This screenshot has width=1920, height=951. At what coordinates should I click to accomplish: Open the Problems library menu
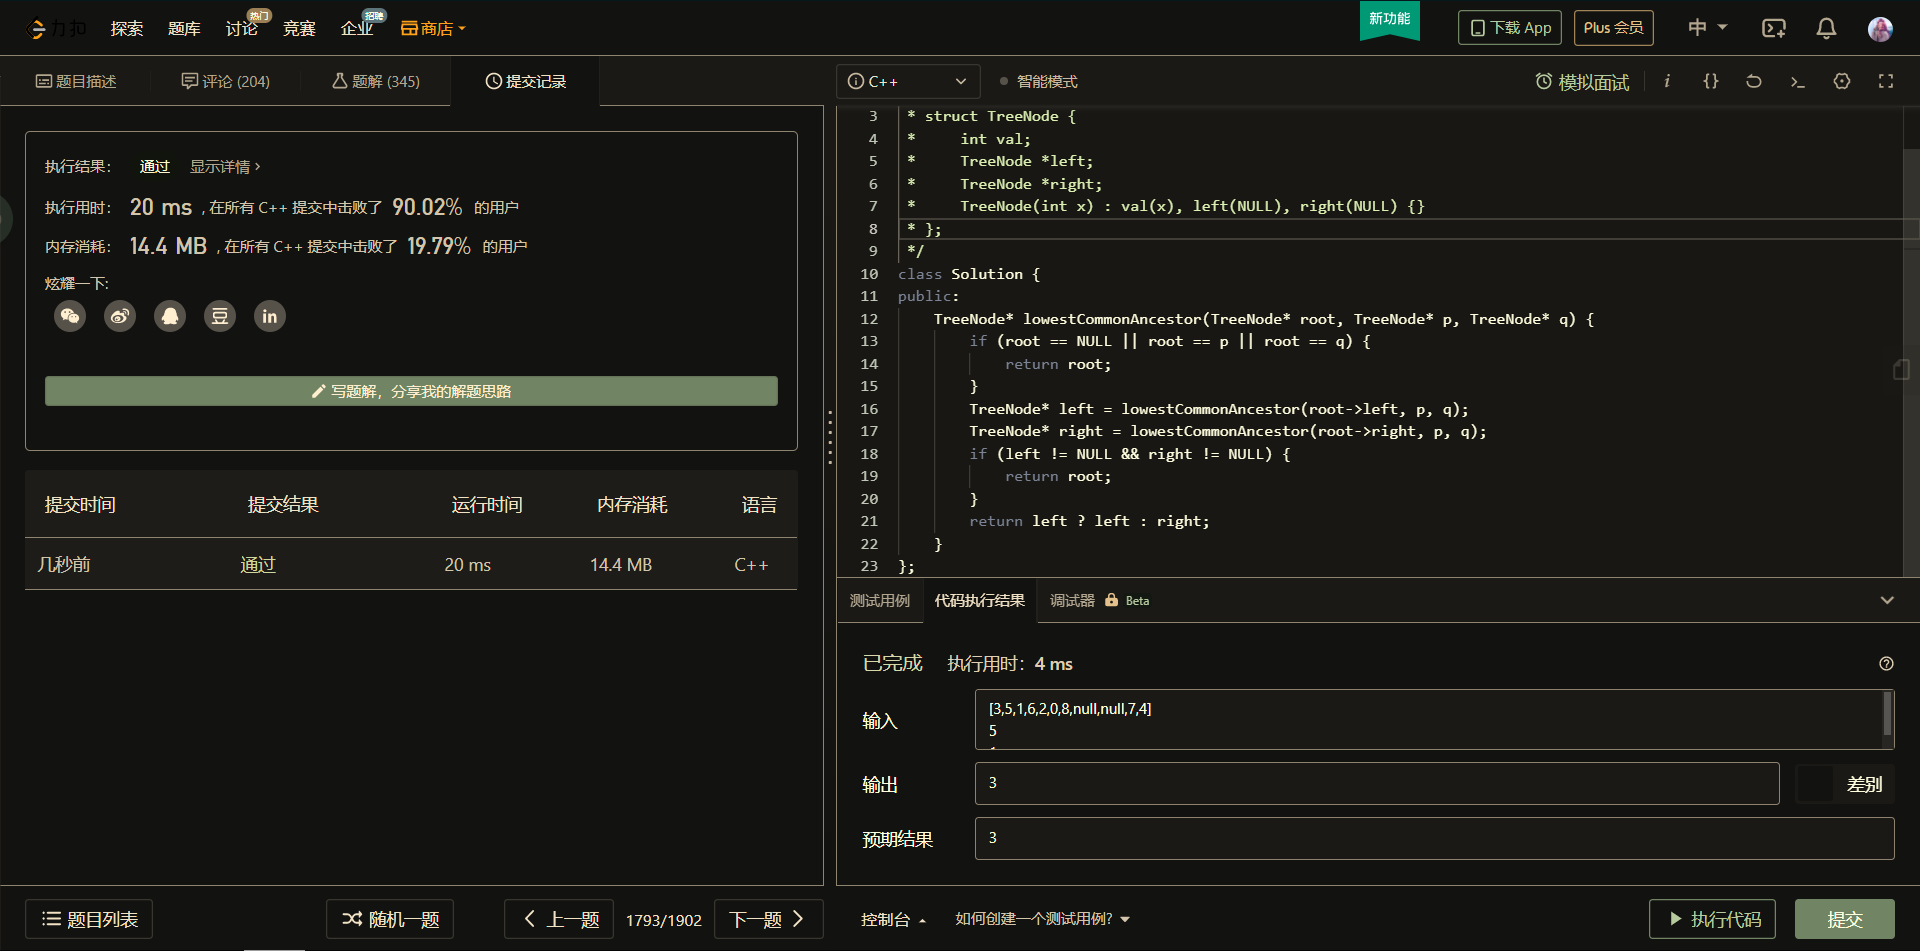click(x=184, y=28)
